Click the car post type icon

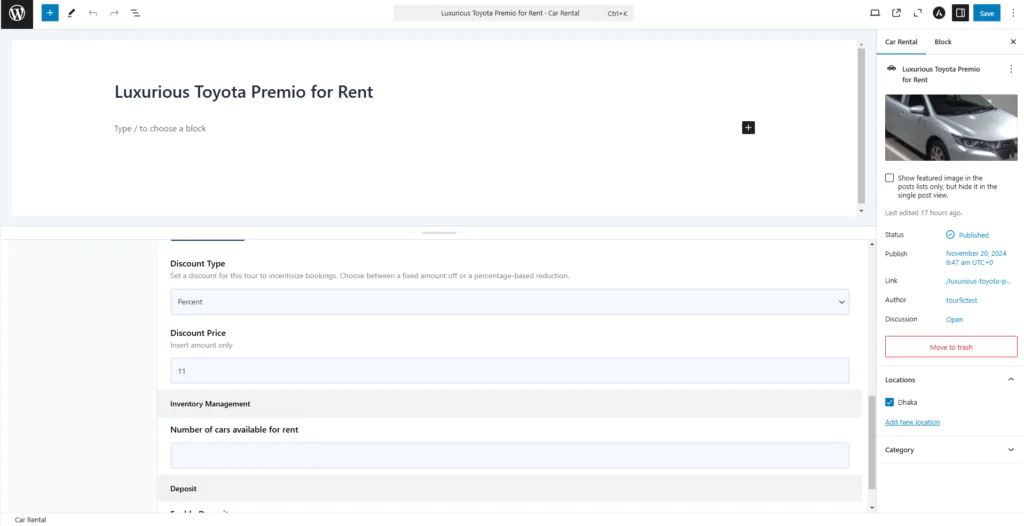click(891, 69)
